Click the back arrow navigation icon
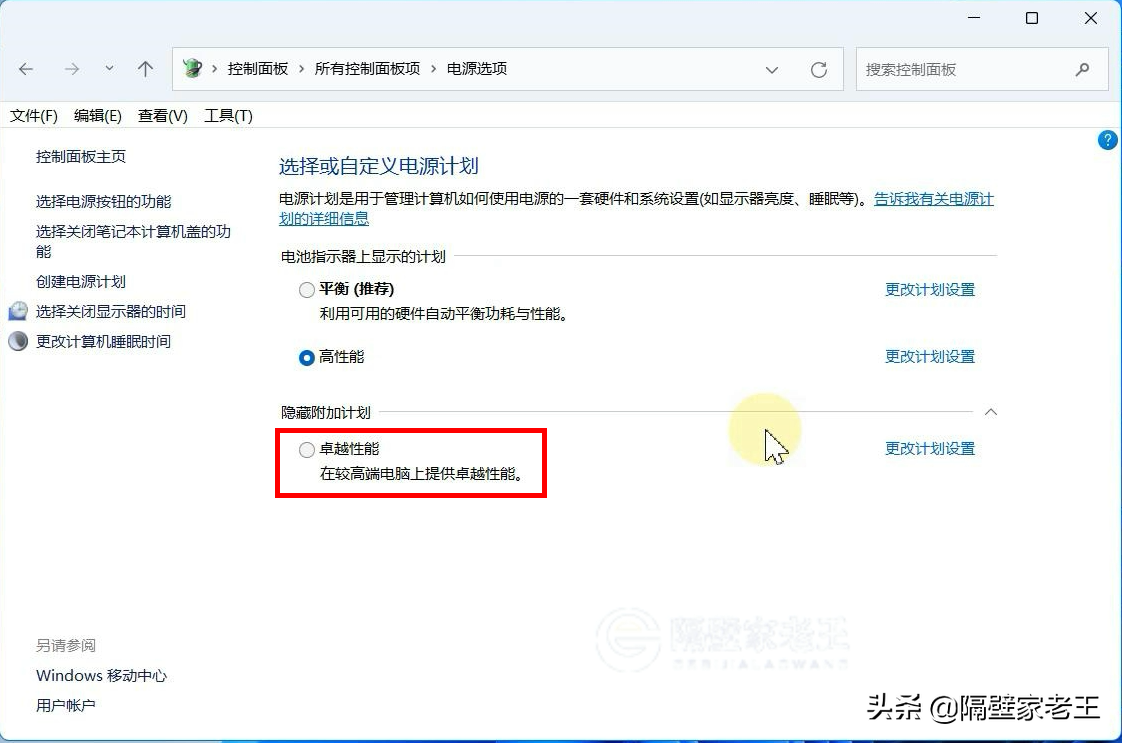The width and height of the screenshot is (1122, 743). [26, 69]
